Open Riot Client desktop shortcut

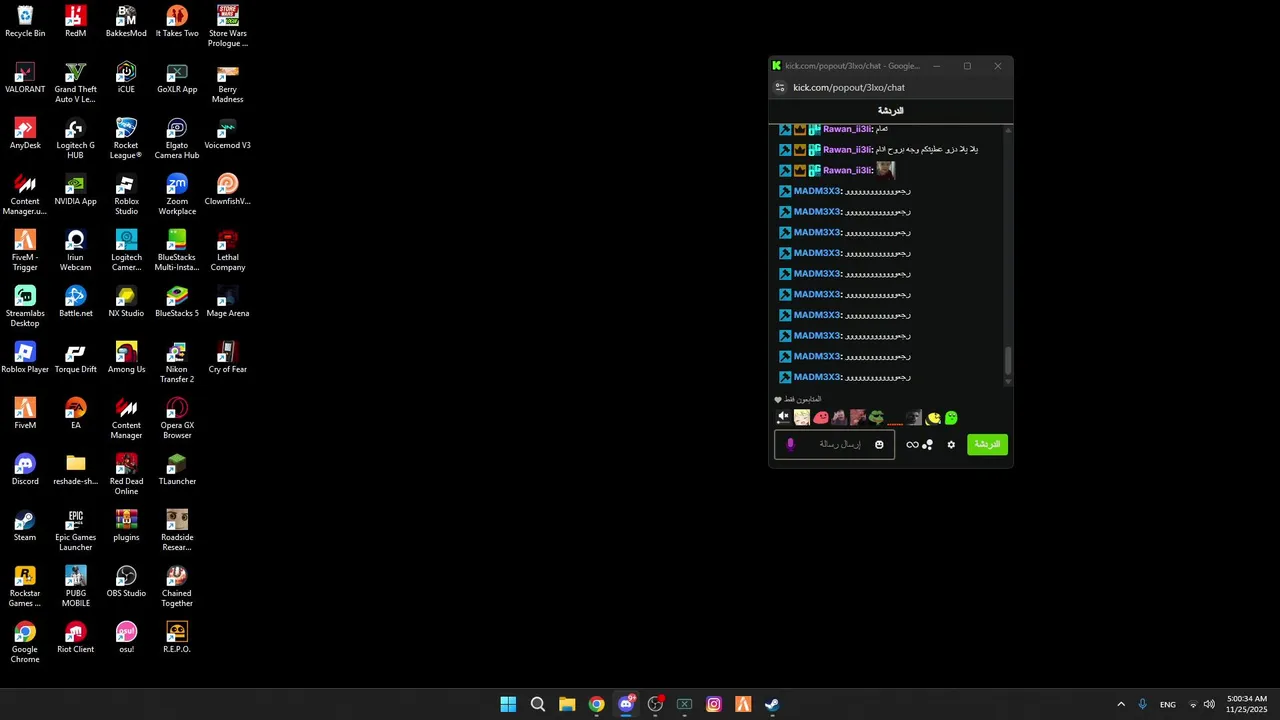(x=76, y=638)
